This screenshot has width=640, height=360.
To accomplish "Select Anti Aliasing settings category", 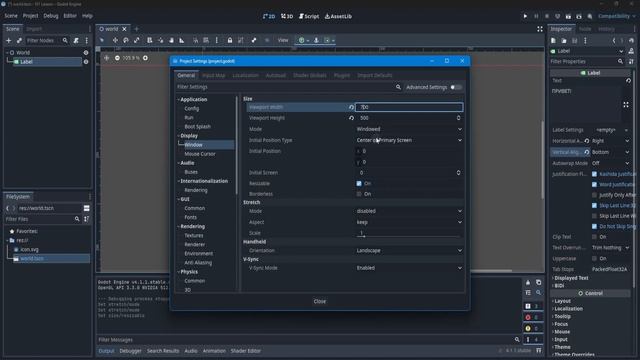I will (x=198, y=262).
